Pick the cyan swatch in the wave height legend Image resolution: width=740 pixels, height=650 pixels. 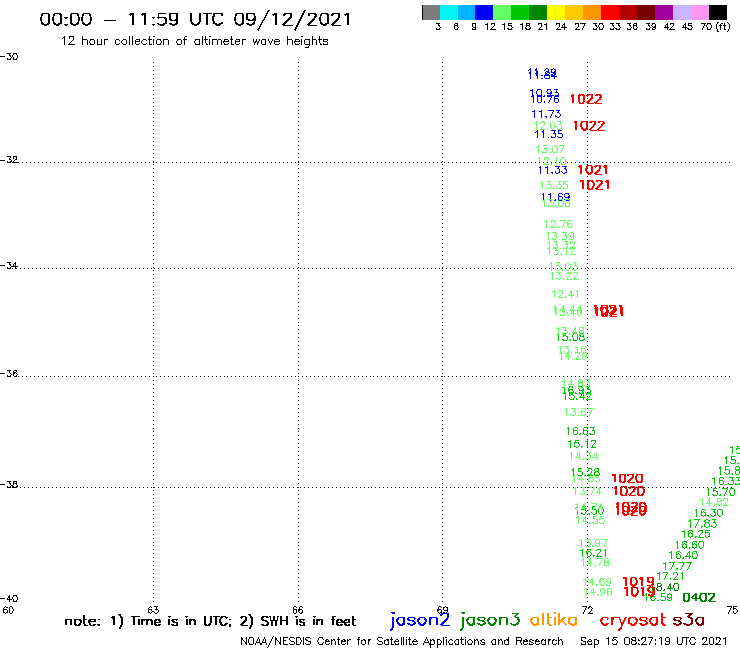click(x=449, y=12)
